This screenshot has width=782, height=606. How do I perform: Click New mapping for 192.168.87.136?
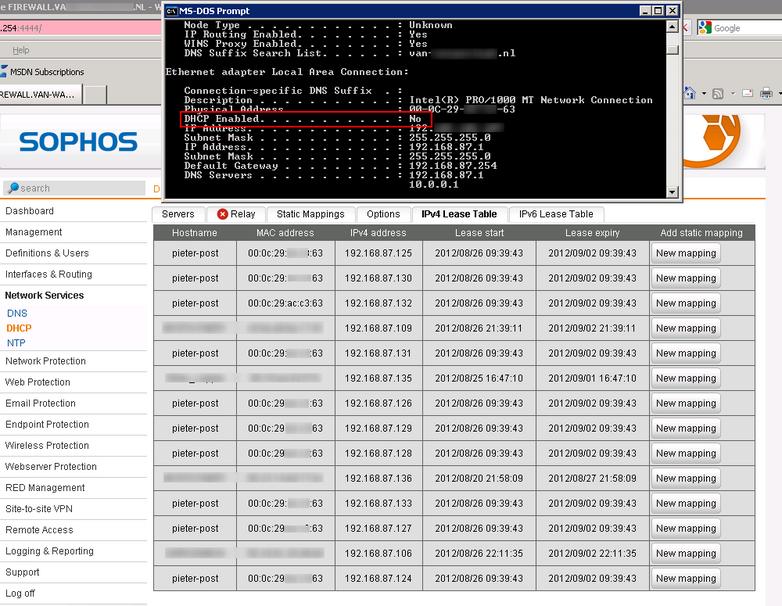click(x=686, y=478)
